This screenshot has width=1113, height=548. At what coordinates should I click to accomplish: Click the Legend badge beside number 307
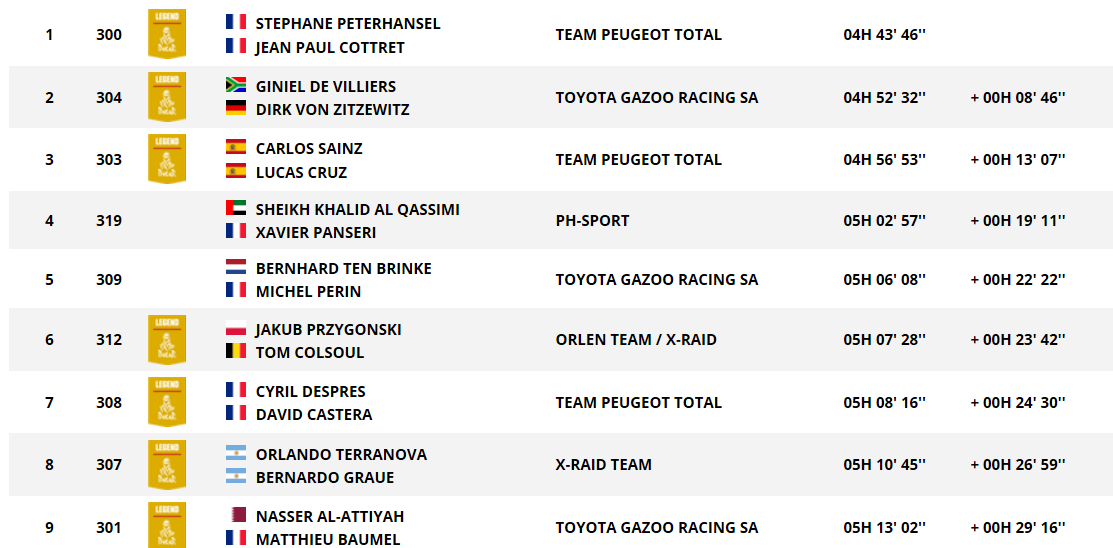167,464
